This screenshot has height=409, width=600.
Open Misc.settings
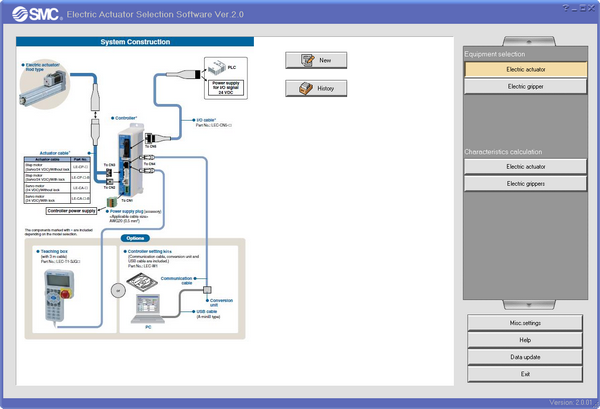pos(525,323)
